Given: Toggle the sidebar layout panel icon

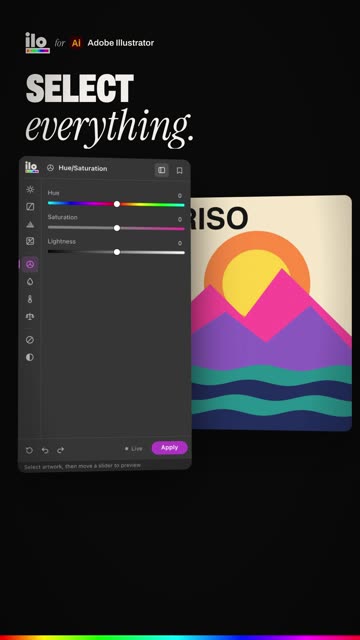Looking at the screenshot, I should 162,170.
